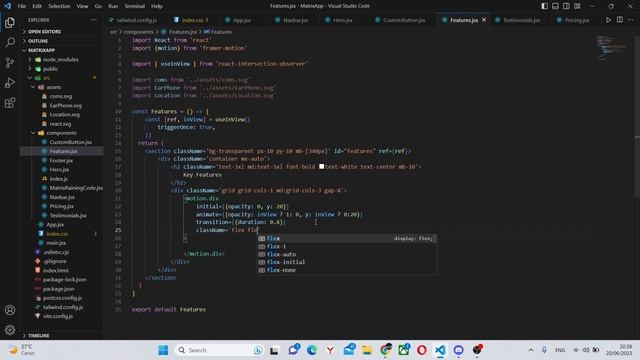The width and height of the screenshot is (640, 360).
Task: Open the weather widget on taskbar
Action: pyautogui.click(x=22, y=350)
